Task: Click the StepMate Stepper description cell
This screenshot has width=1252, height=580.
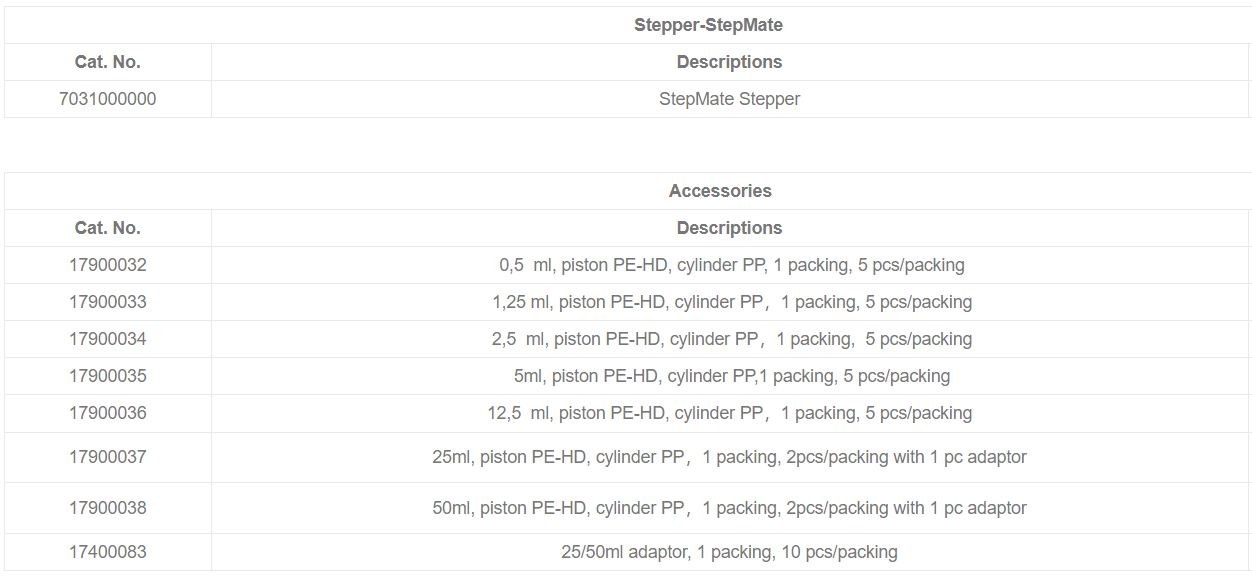Action: [729, 99]
